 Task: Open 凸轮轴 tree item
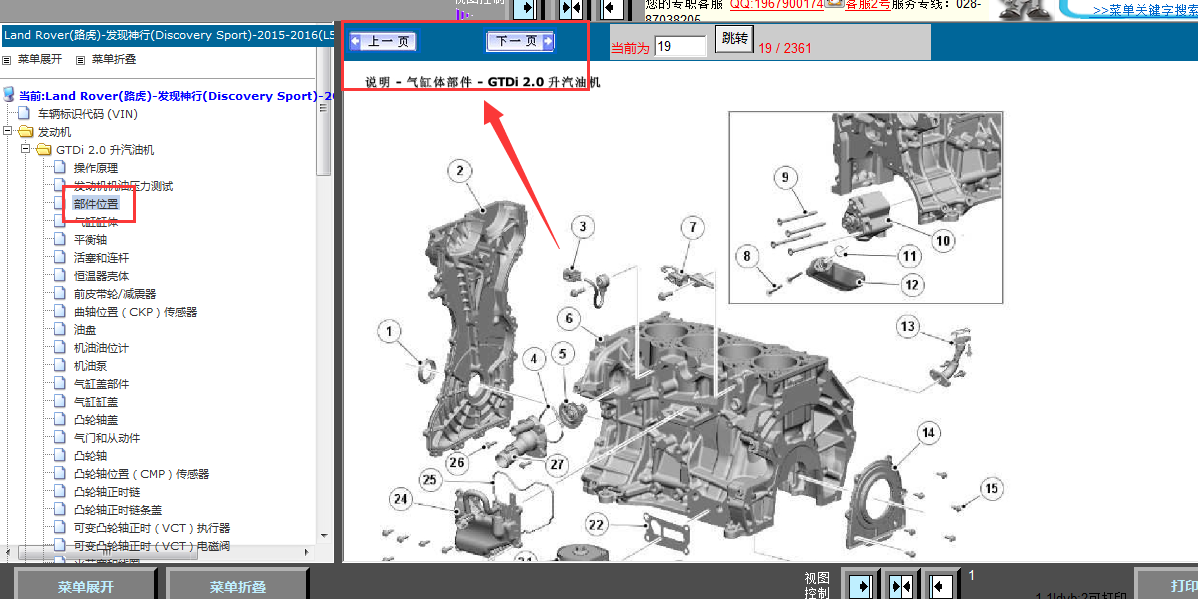tap(90, 455)
